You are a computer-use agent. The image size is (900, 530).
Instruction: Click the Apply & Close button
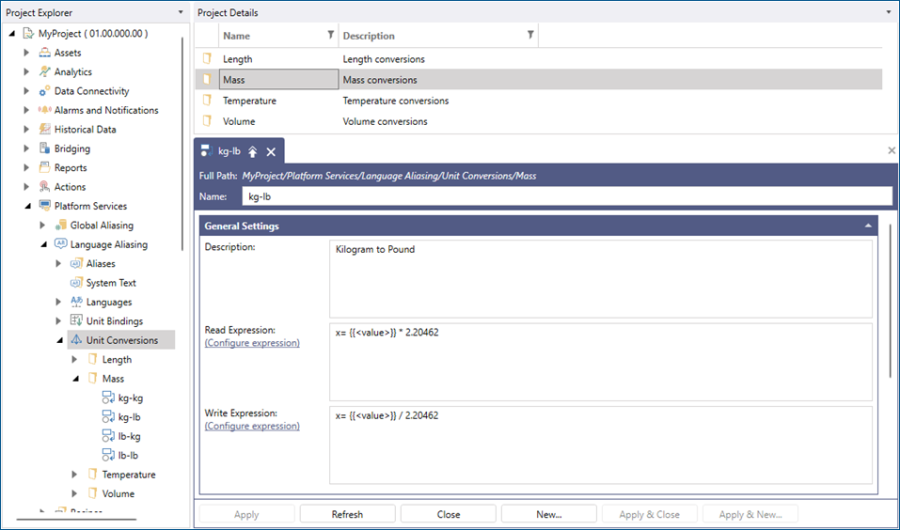pyautogui.click(x=649, y=514)
